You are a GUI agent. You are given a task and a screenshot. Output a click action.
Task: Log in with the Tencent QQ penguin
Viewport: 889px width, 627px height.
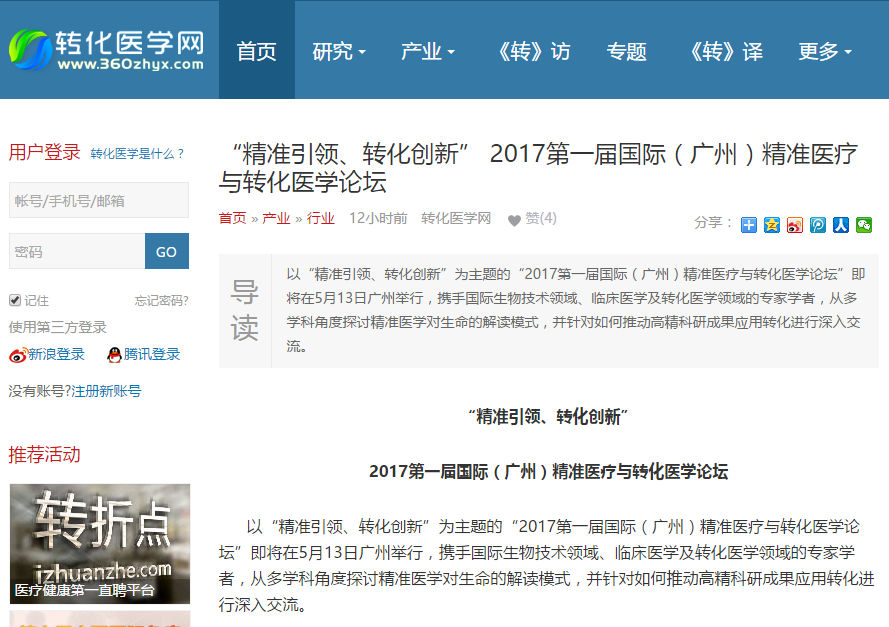(x=115, y=355)
